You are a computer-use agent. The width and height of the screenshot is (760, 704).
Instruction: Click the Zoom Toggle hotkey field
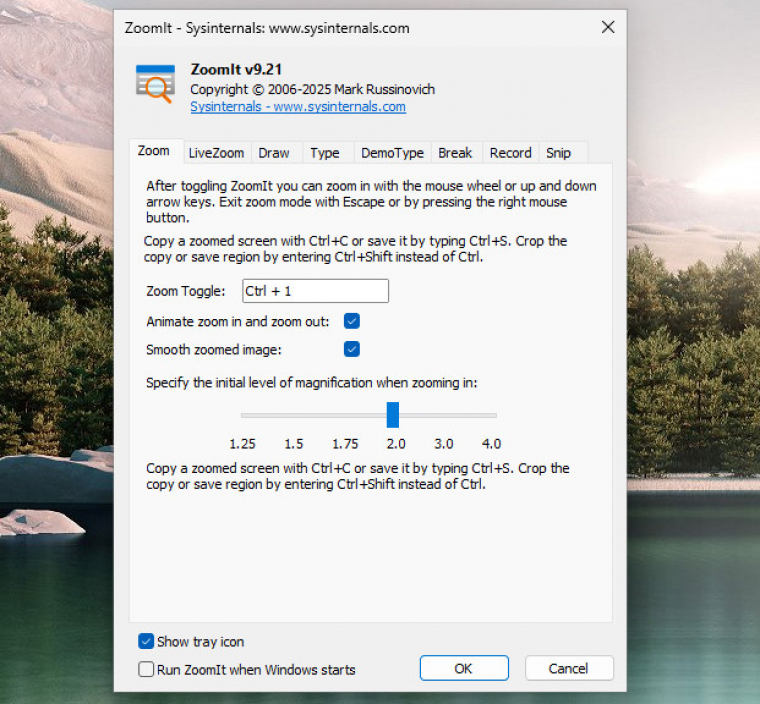tap(315, 291)
